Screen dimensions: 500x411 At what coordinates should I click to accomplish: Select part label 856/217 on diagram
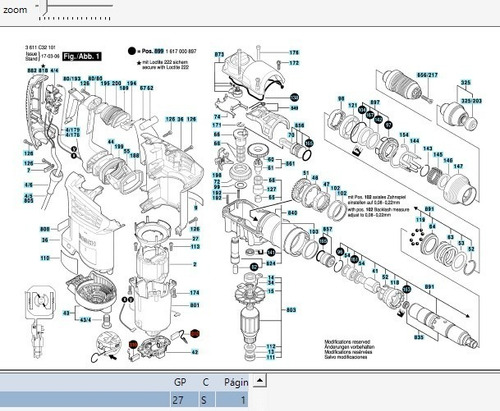click(428, 75)
